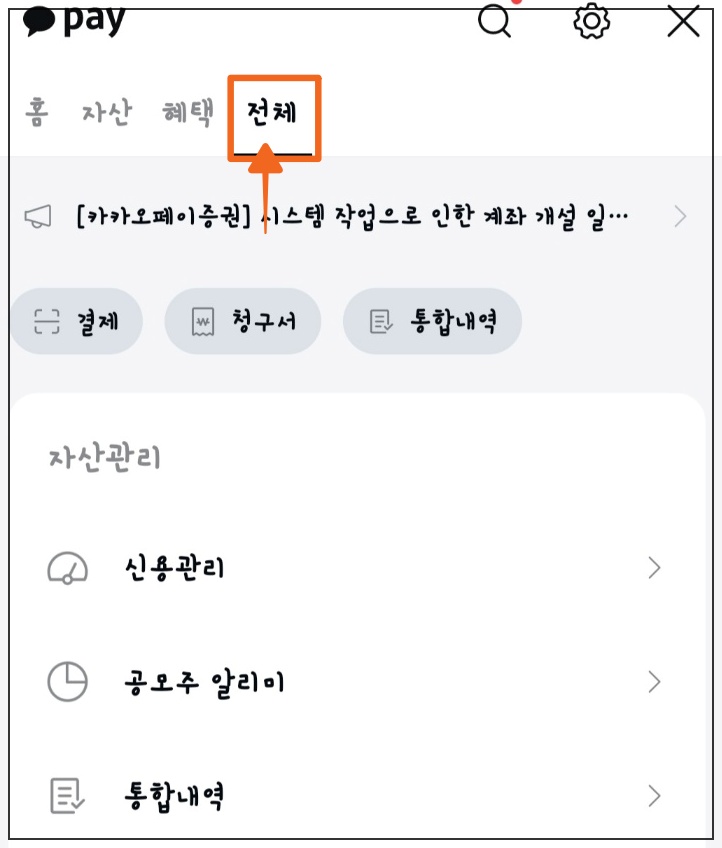This screenshot has width=722, height=848.
Task: Open 공모주 알리미 via its chevron
Action: (x=655, y=682)
